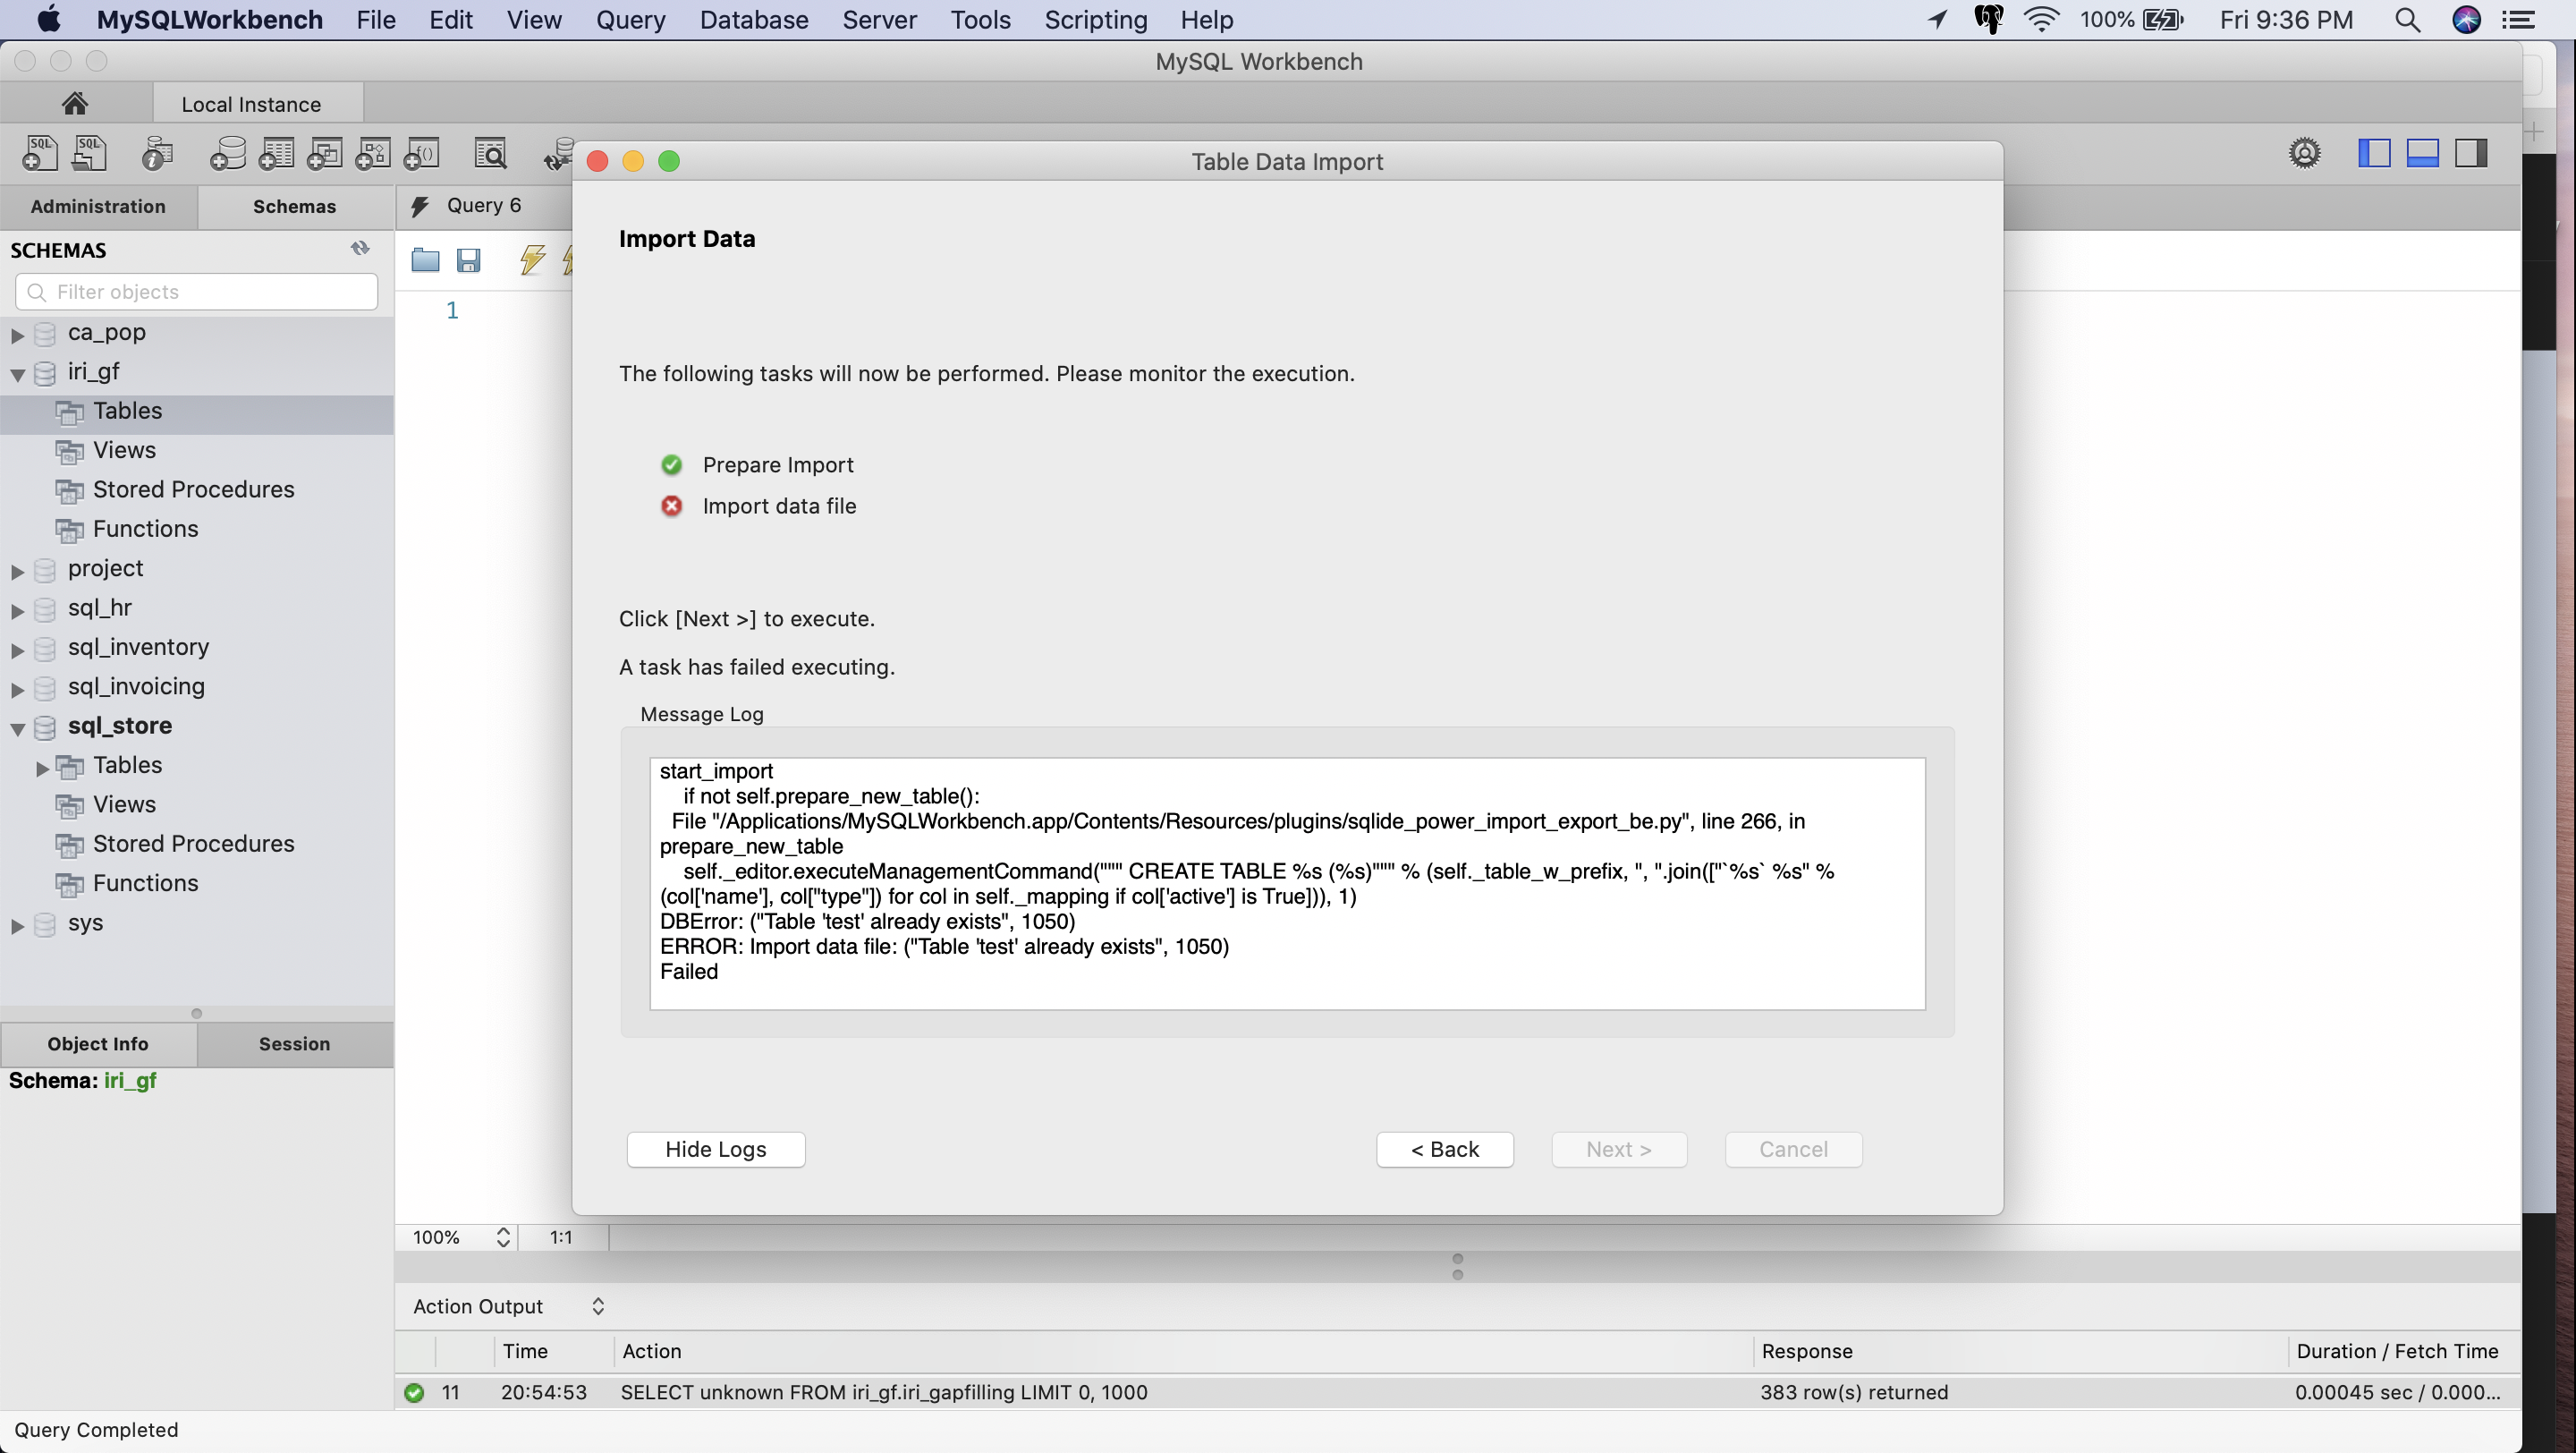Switch to the Administration tab
2576x1453 pixels.
coord(98,206)
